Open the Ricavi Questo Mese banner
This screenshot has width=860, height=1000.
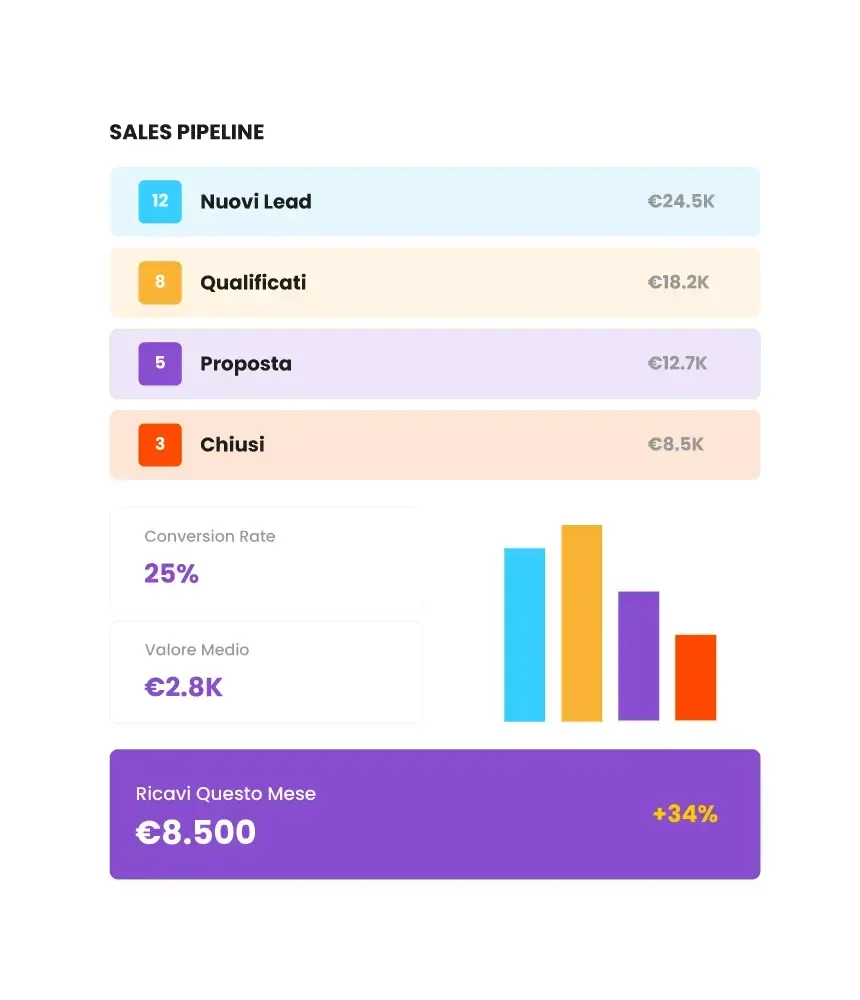click(434, 814)
